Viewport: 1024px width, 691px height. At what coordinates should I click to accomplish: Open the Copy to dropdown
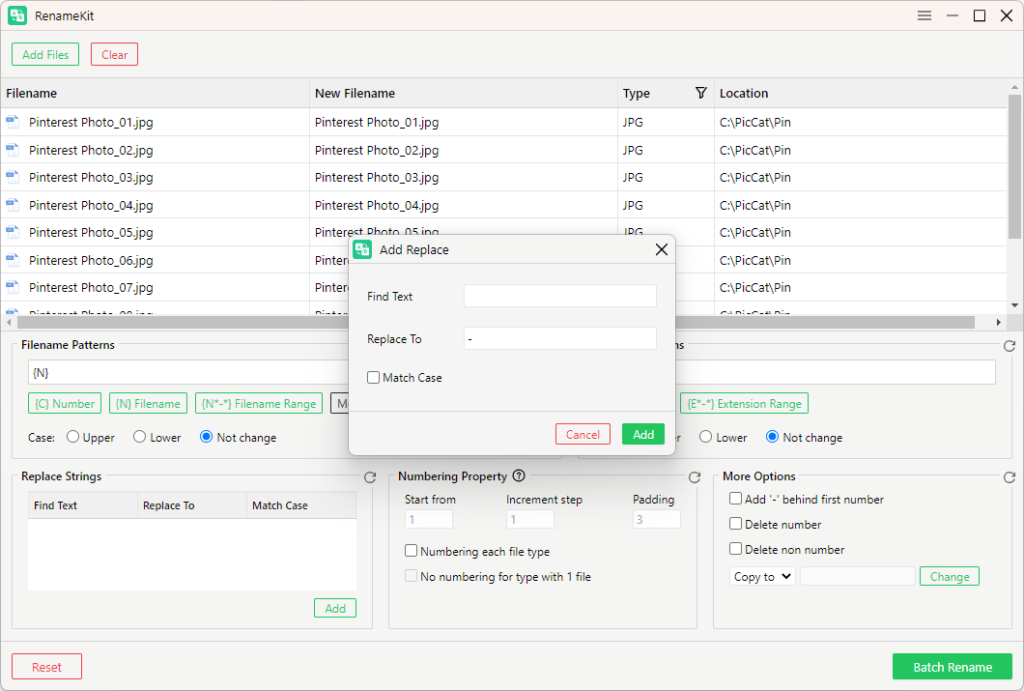[x=762, y=576]
